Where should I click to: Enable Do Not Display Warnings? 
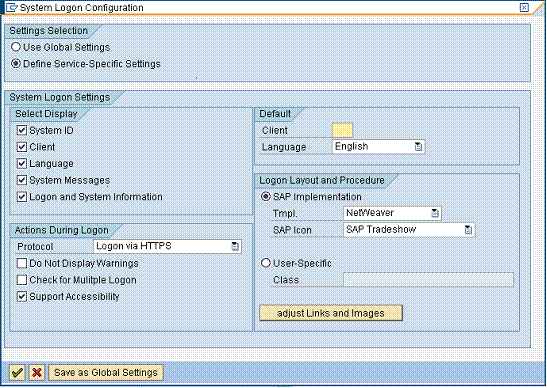[x=22, y=263]
